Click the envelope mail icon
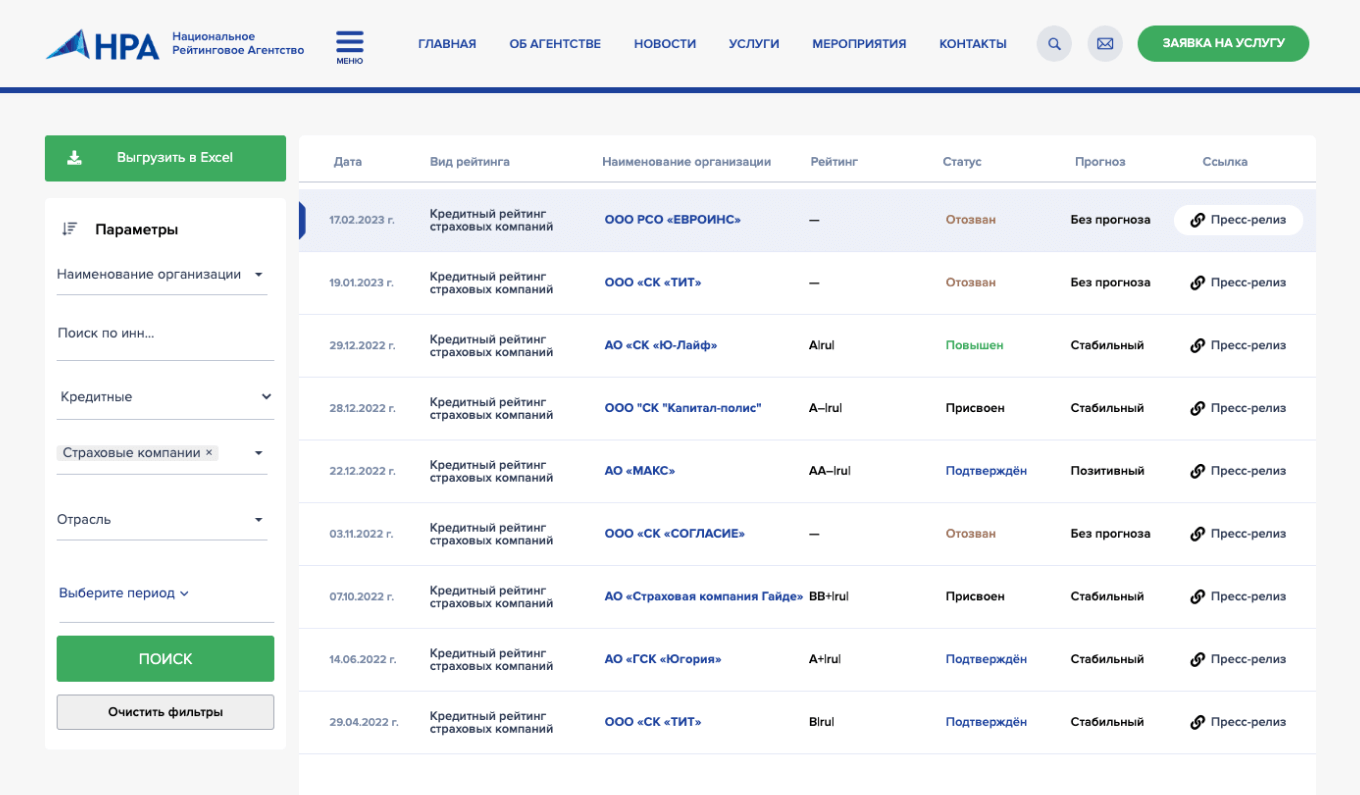 coord(1105,44)
